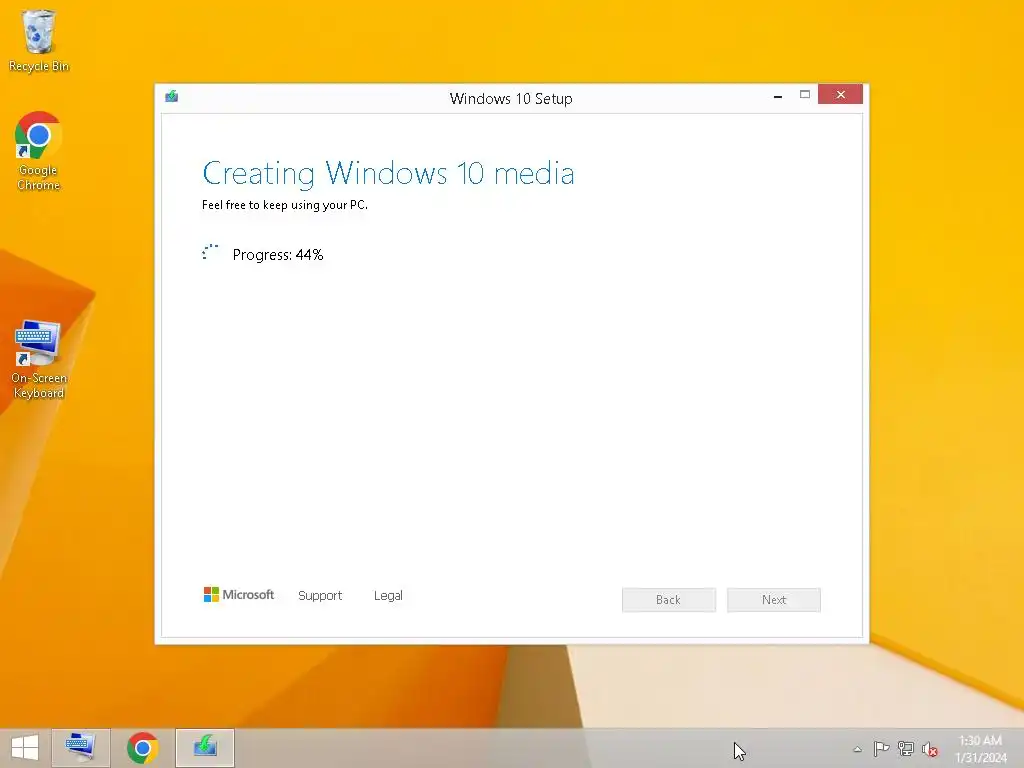This screenshot has width=1024, height=768.
Task: Click the progress spinner indicator
Action: click(210, 253)
